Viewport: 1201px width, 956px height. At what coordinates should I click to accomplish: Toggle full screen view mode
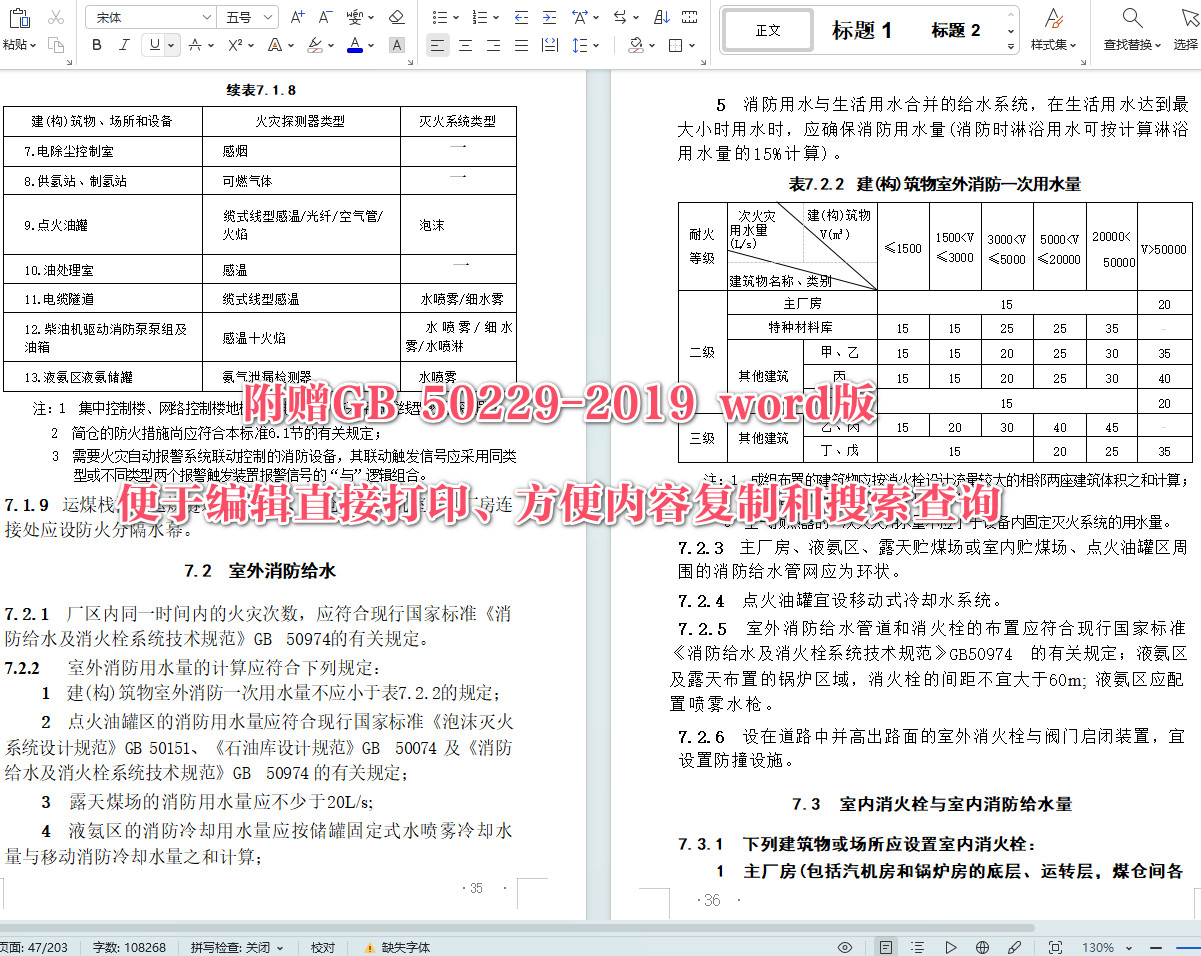coord(1056,946)
